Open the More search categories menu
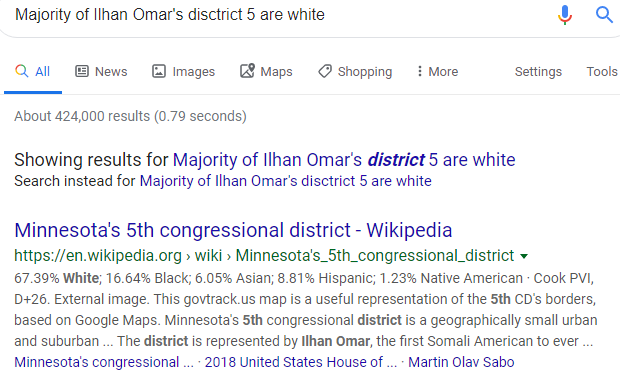 (x=438, y=72)
